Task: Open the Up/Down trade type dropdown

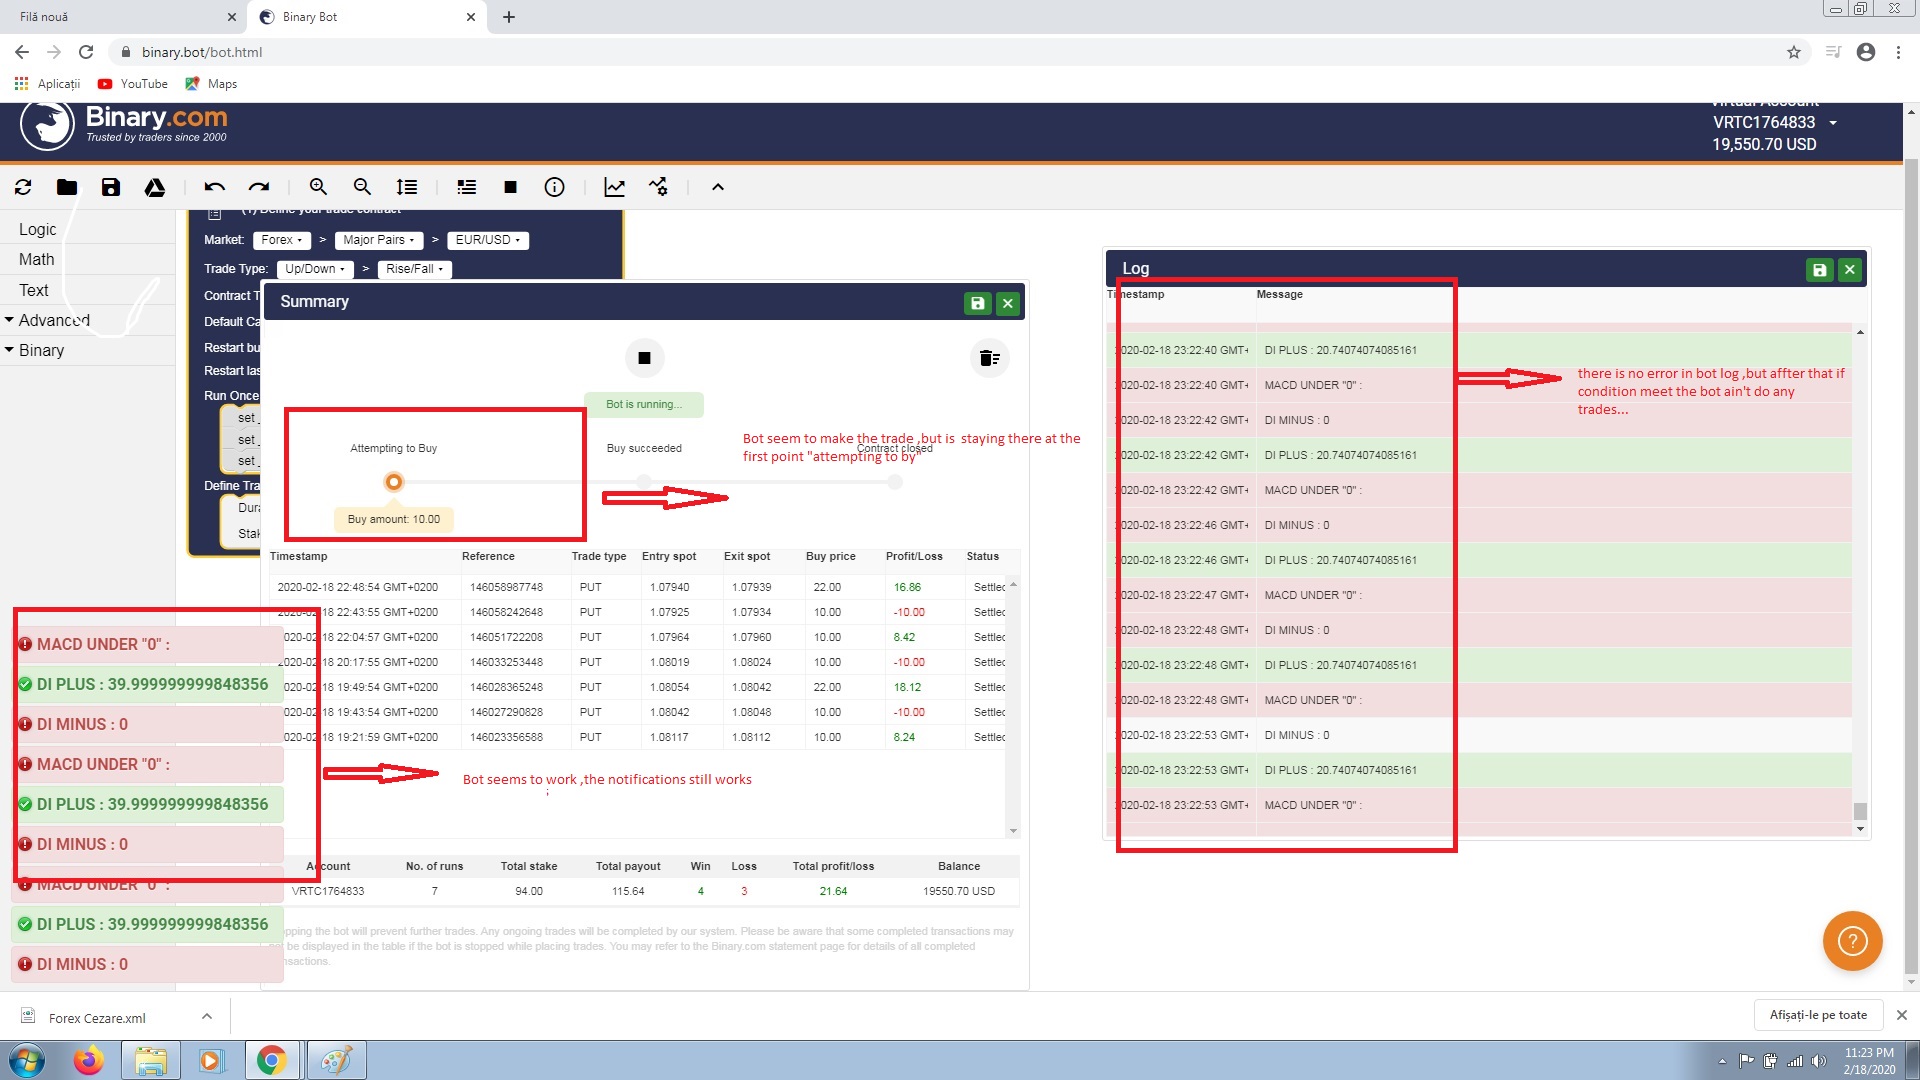Action: click(315, 269)
